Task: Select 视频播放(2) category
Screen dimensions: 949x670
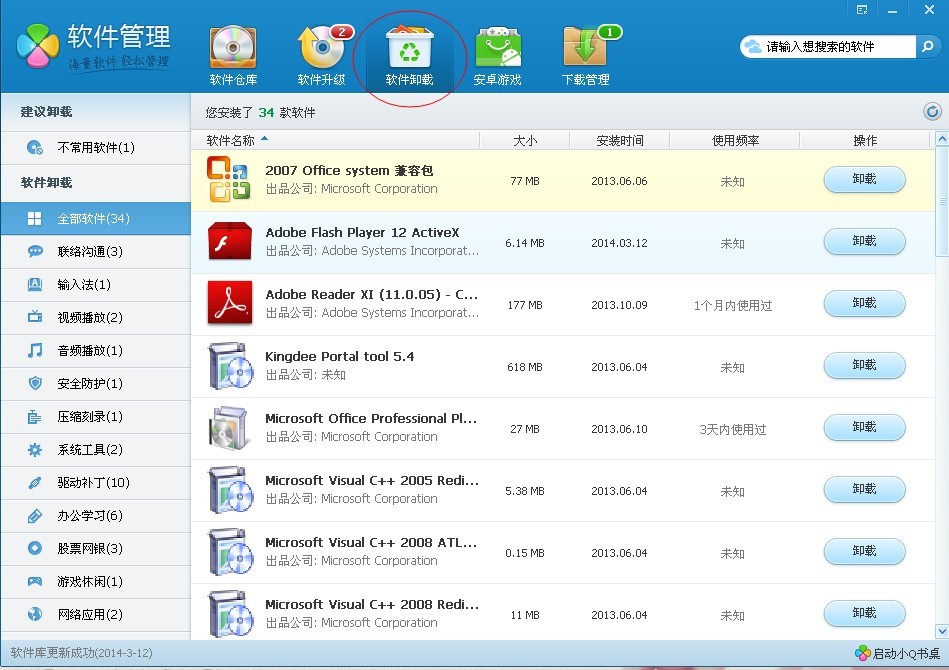Action: coord(96,318)
